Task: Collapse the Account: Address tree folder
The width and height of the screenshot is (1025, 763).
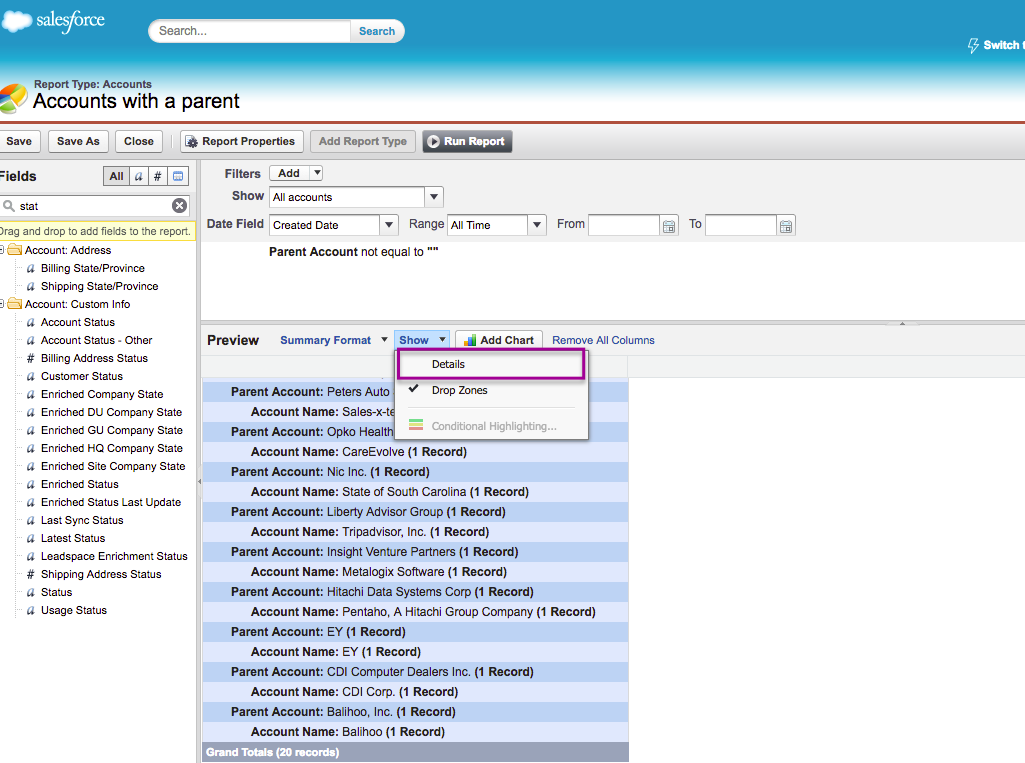Action: [x=1, y=250]
